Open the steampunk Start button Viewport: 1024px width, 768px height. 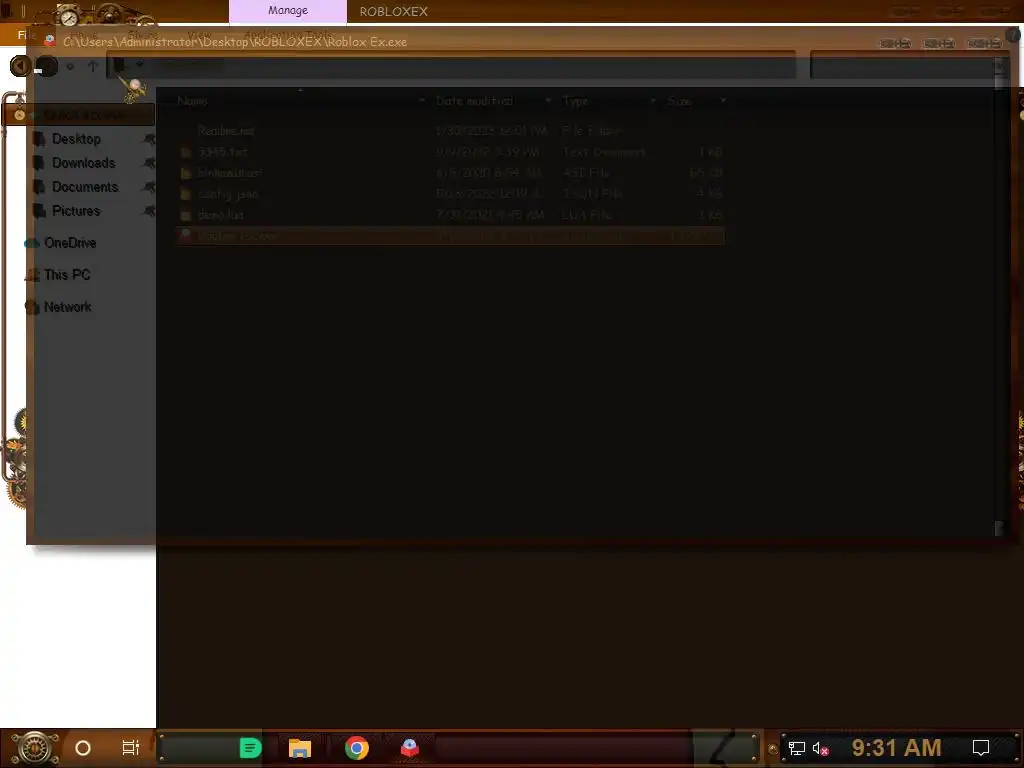(35, 748)
